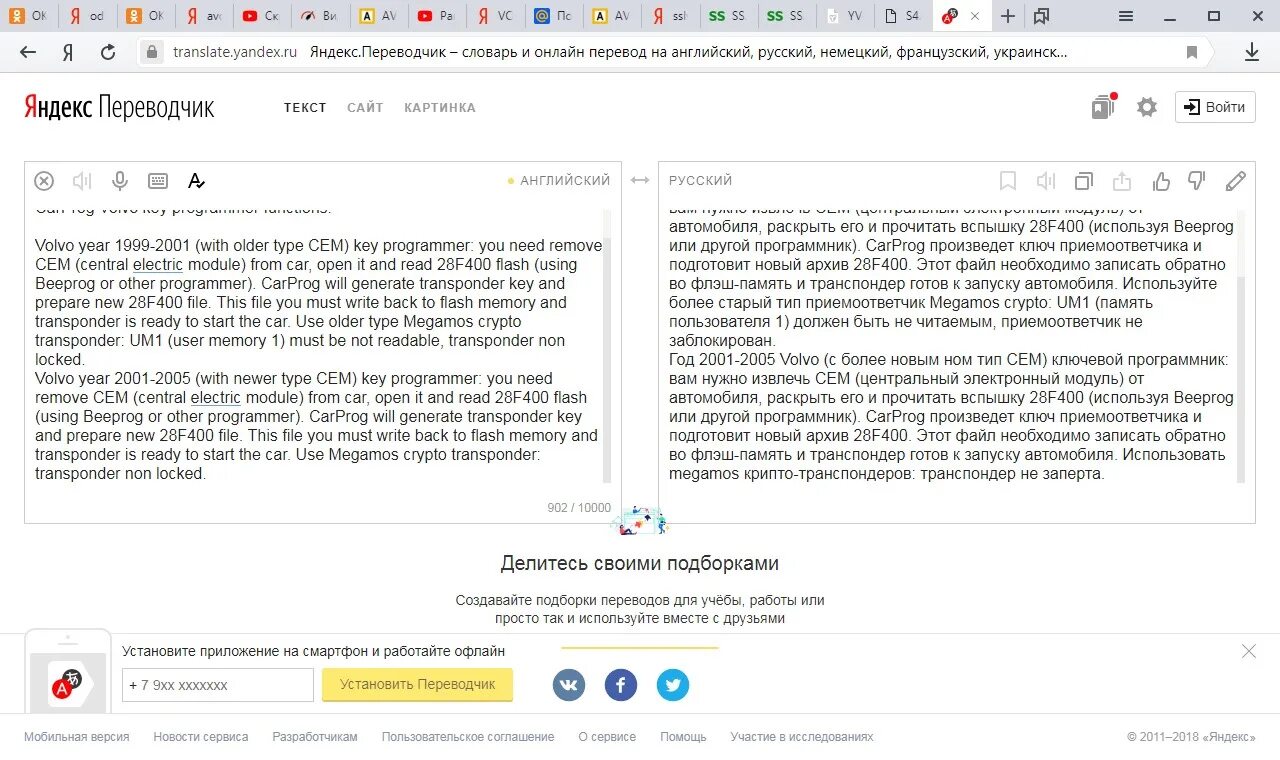Clear the English source text with the X icon

point(44,181)
